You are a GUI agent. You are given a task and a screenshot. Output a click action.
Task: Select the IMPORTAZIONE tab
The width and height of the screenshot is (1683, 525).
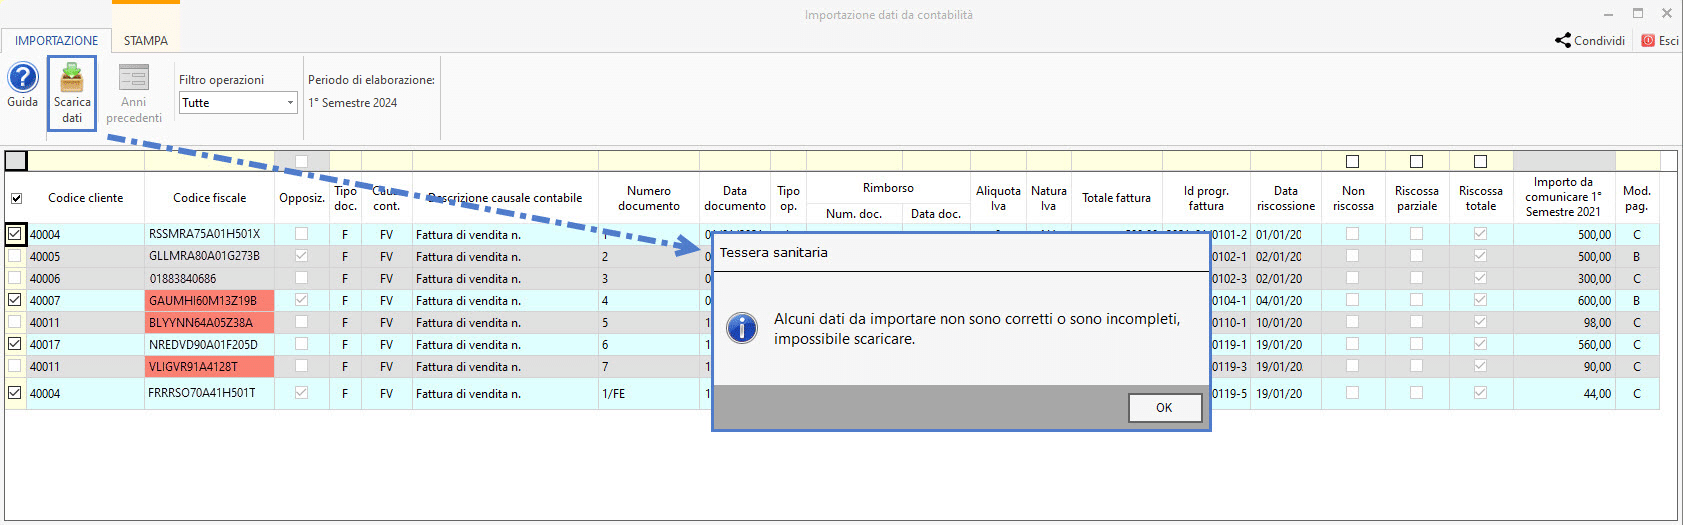coord(56,41)
